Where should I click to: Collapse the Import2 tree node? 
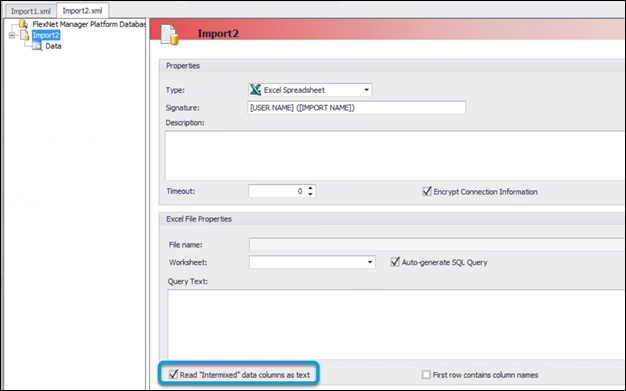click(x=12, y=36)
